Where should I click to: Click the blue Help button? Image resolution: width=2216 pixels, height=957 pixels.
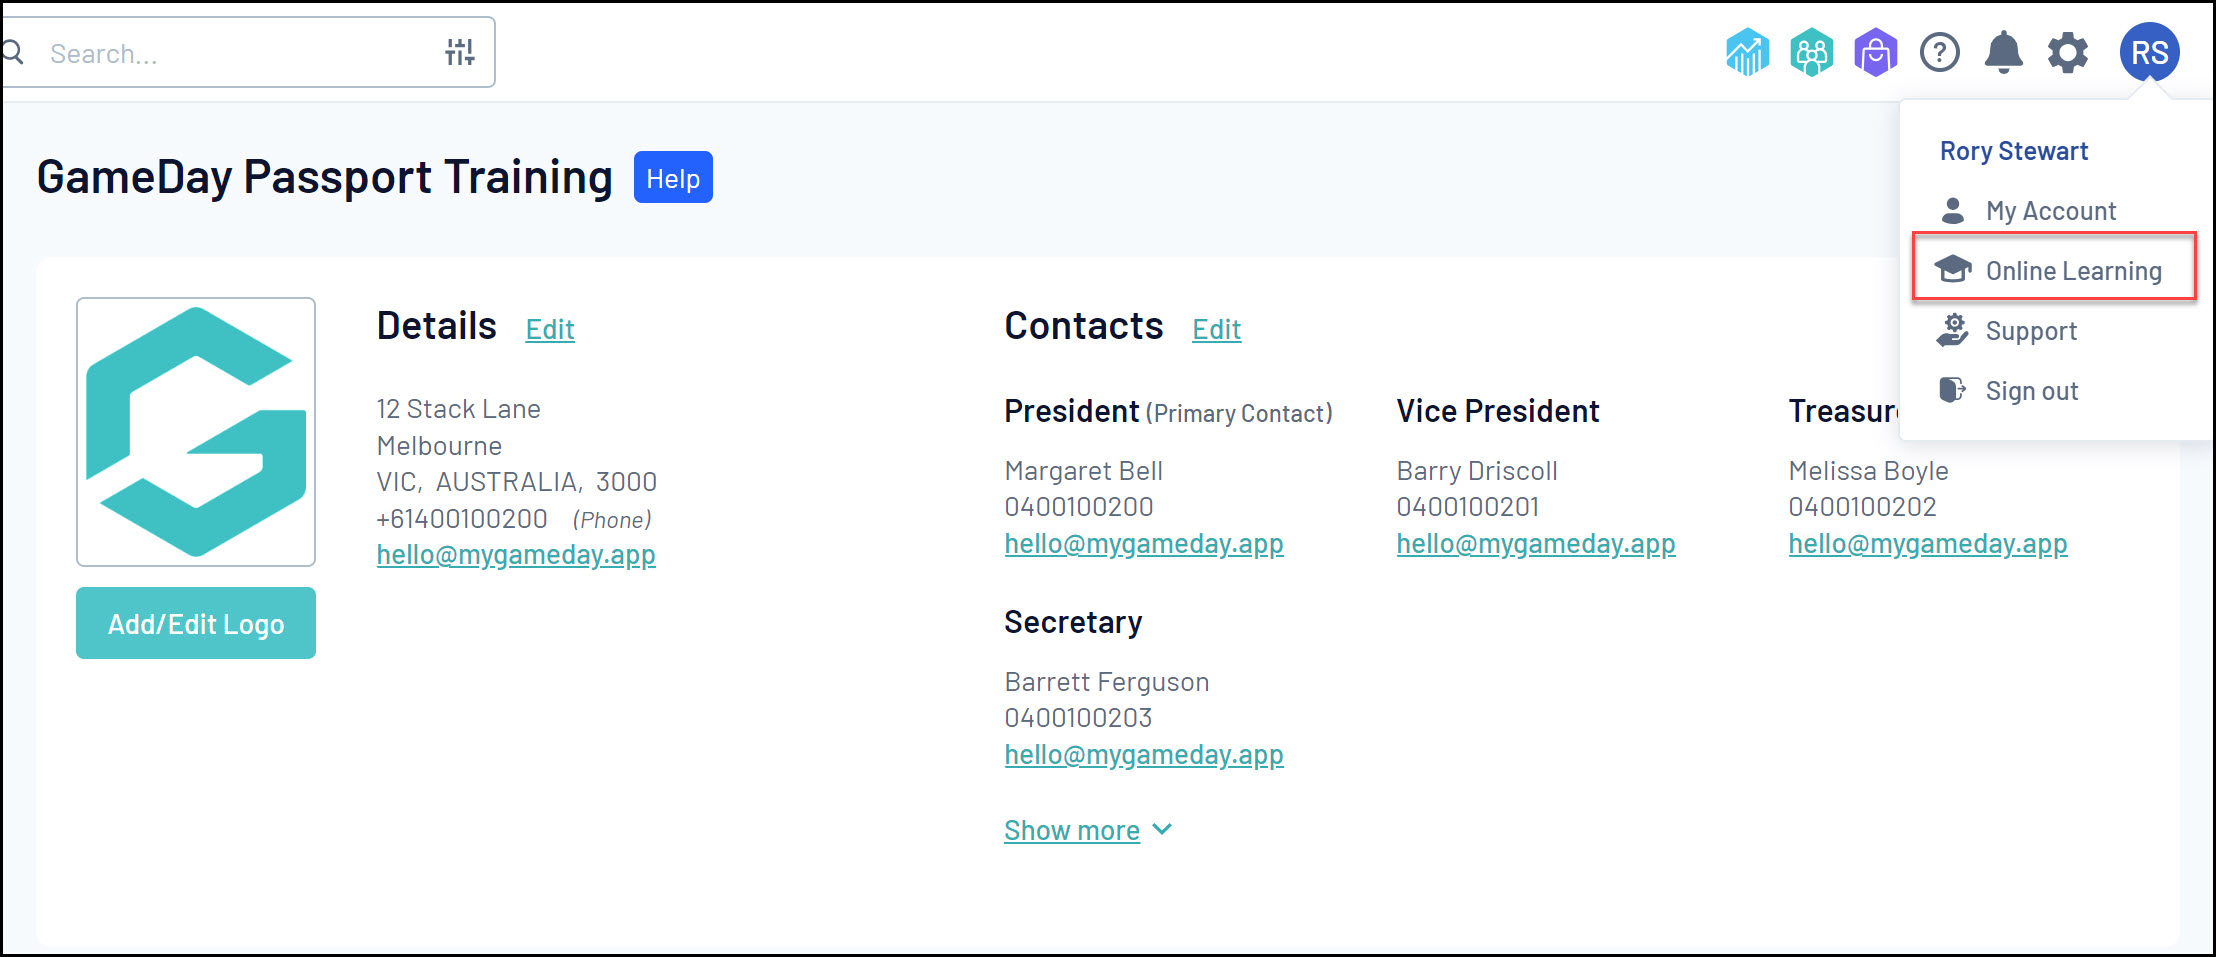[x=673, y=178]
